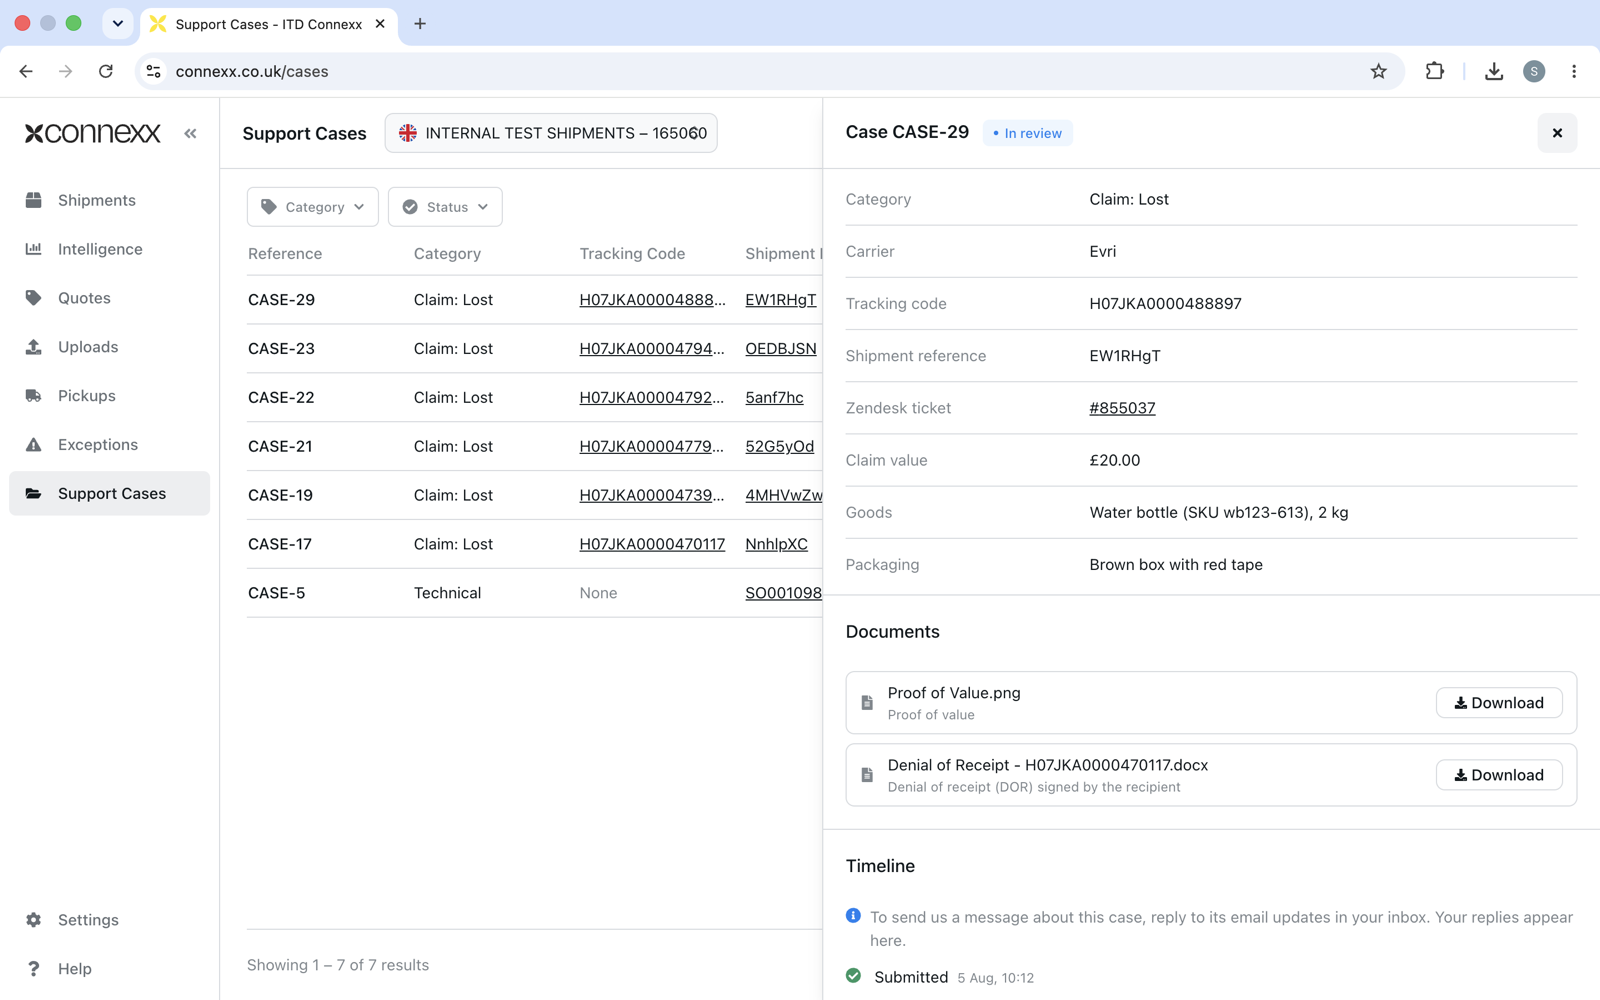Open Shipments in the sidebar

coord(97,200)
